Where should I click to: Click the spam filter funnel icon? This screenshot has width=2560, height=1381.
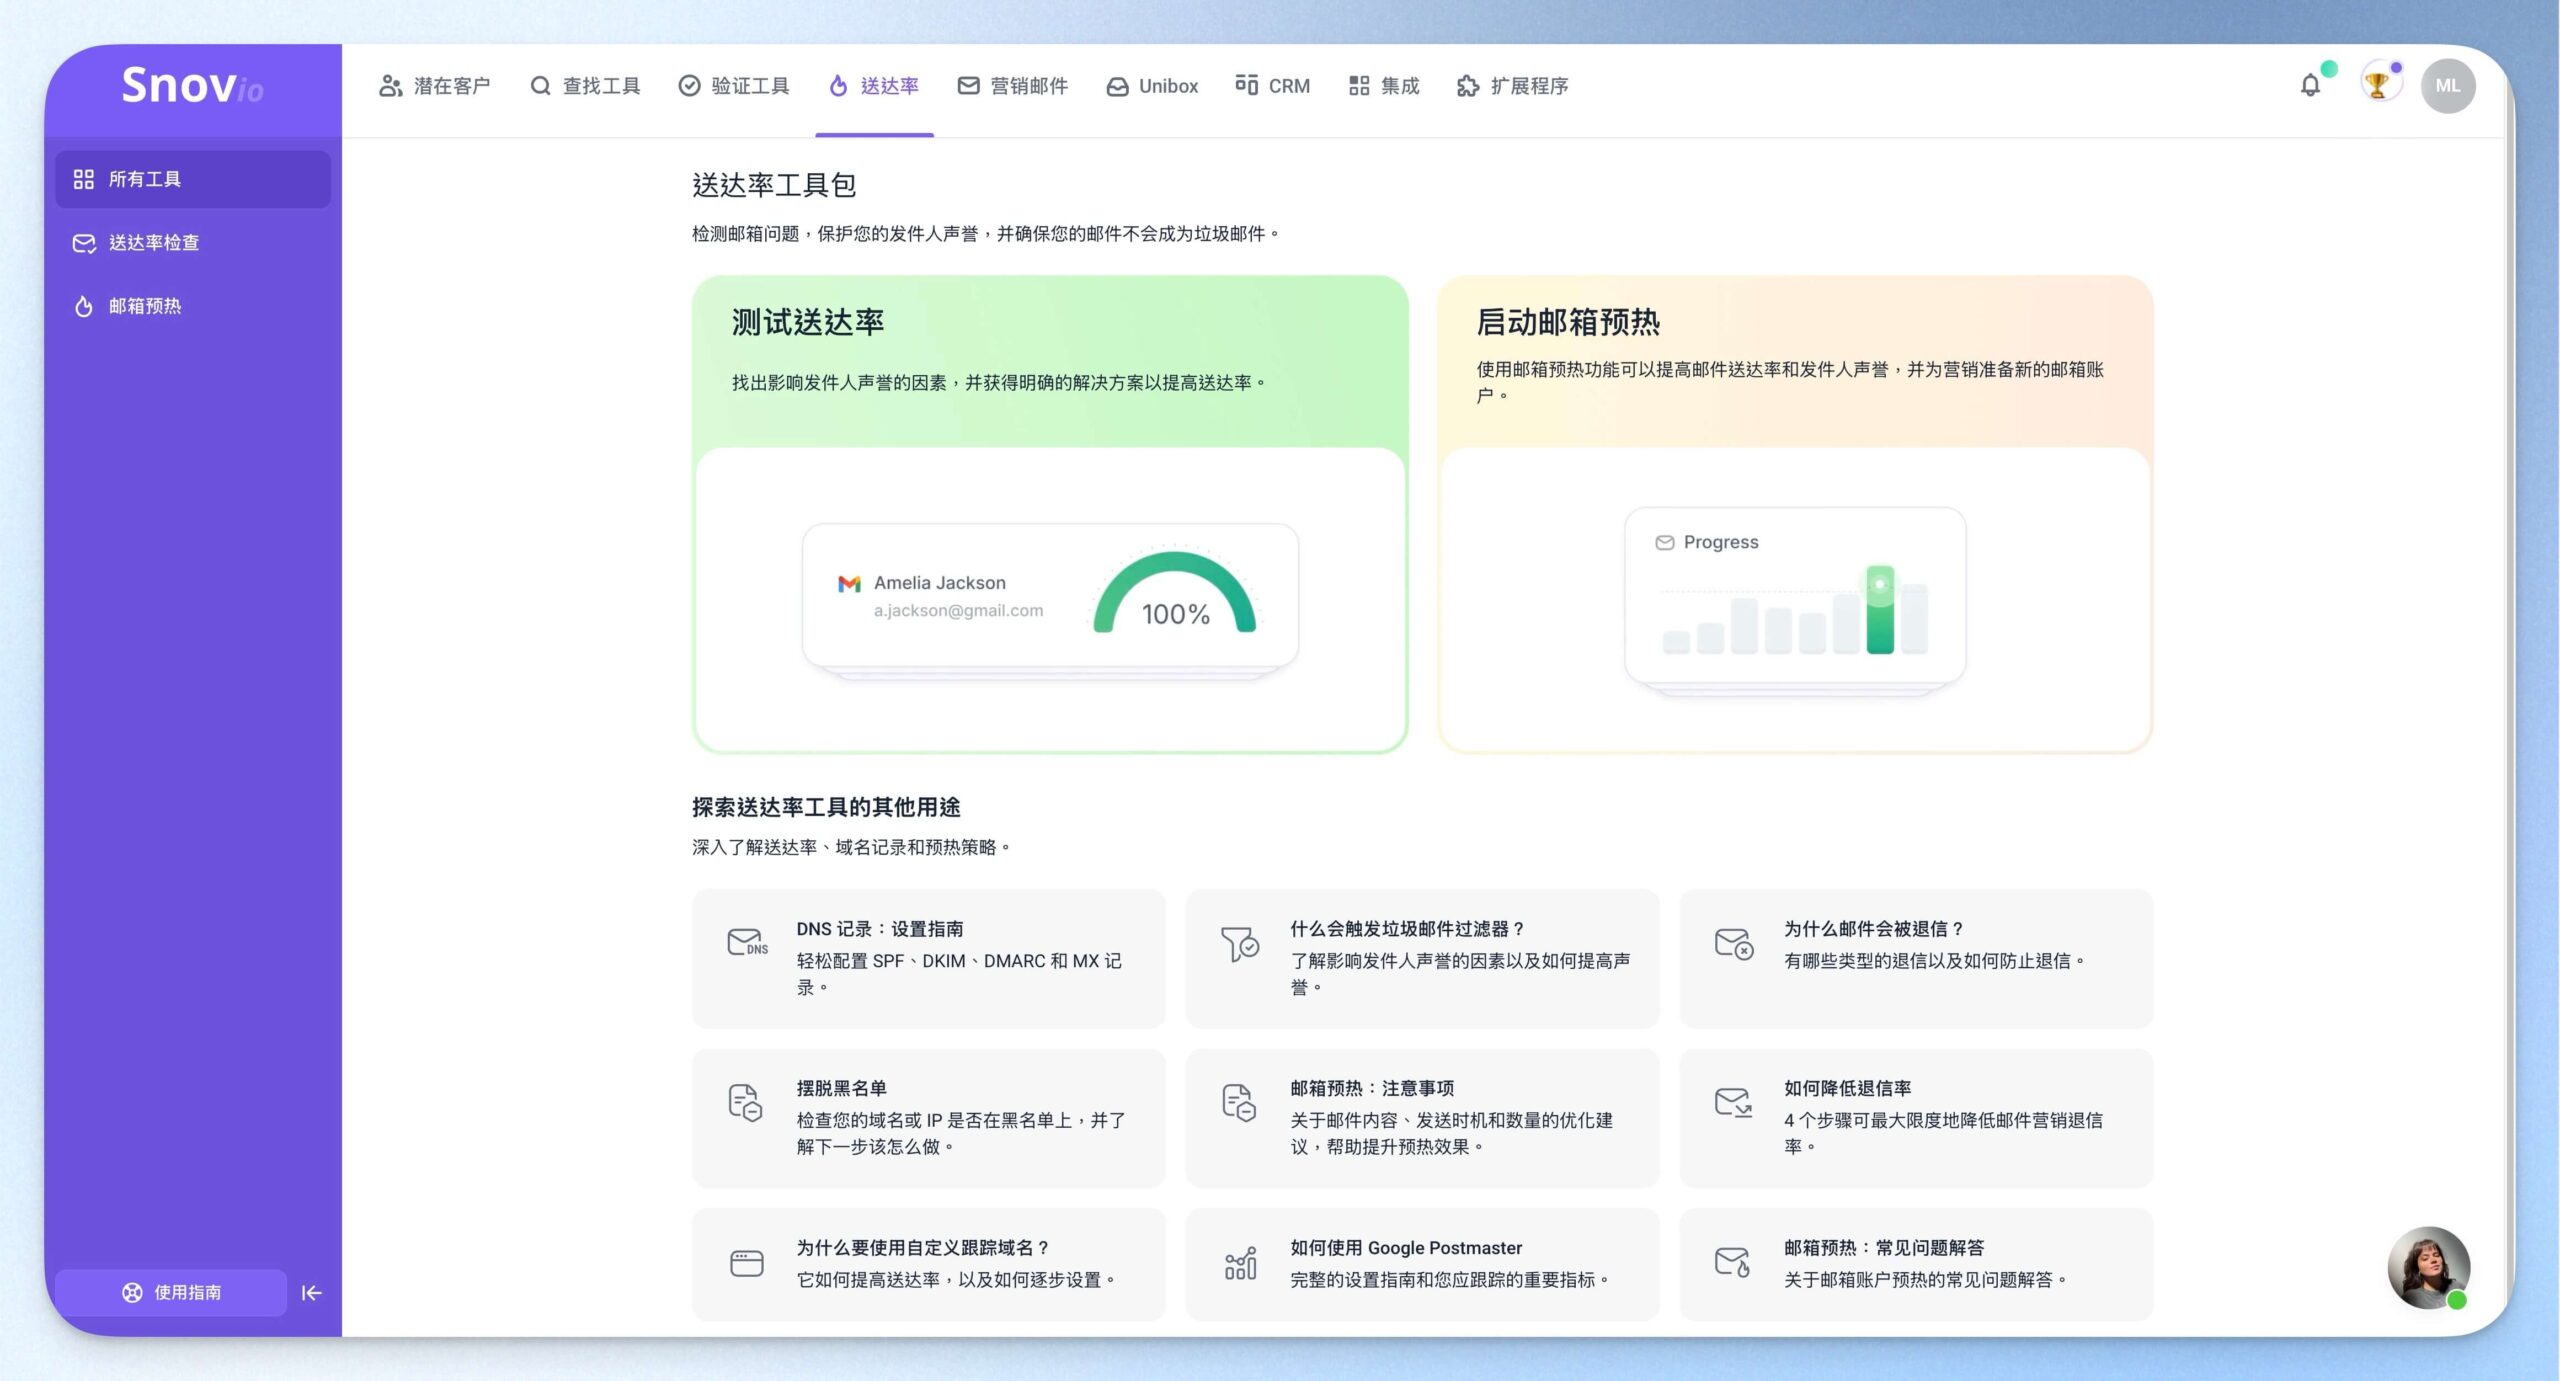(x=1239, y=943)
